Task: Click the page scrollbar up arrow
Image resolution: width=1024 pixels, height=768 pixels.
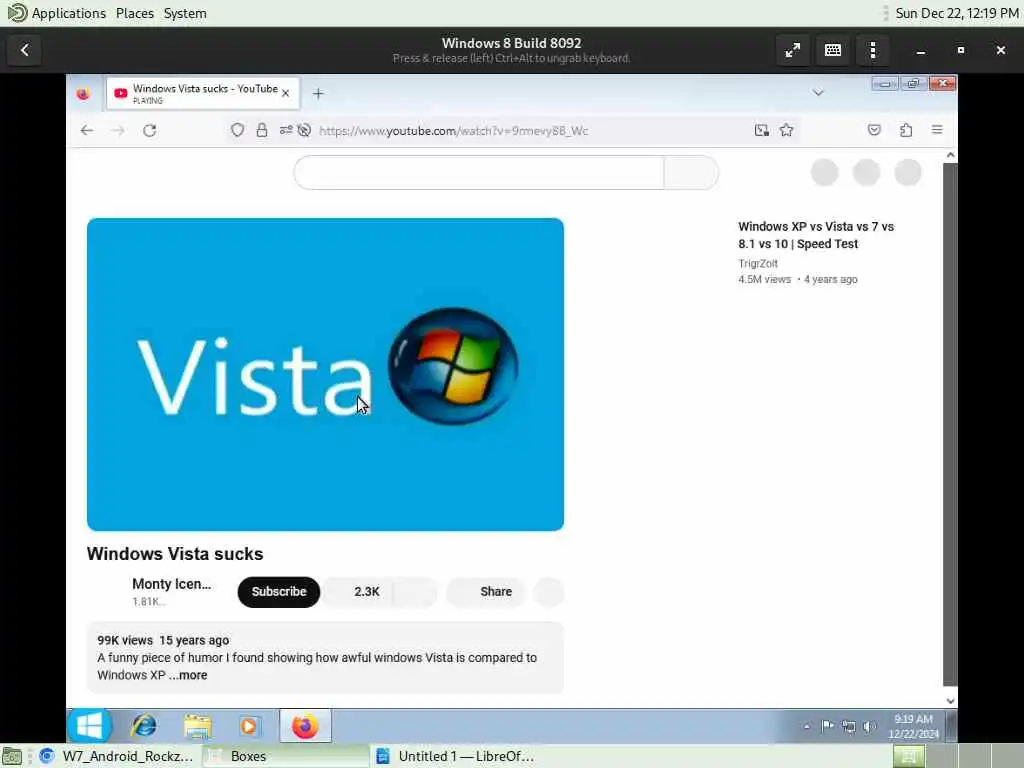Action: [950, 155]
